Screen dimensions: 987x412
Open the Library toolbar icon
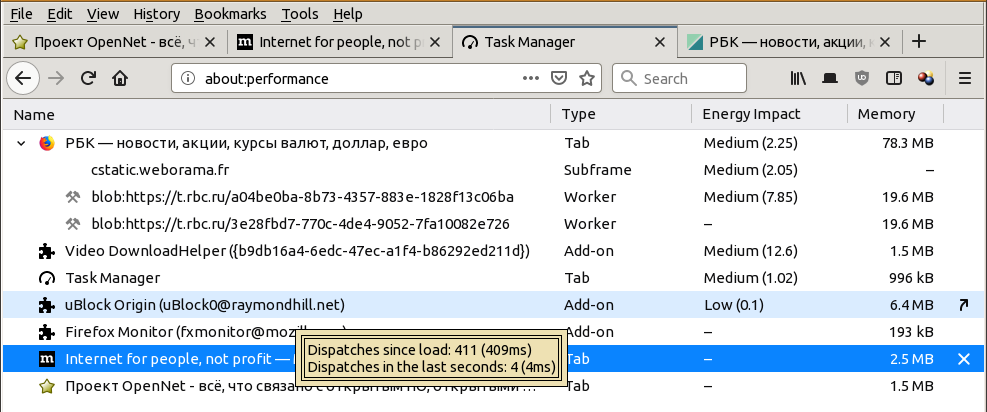799,78
